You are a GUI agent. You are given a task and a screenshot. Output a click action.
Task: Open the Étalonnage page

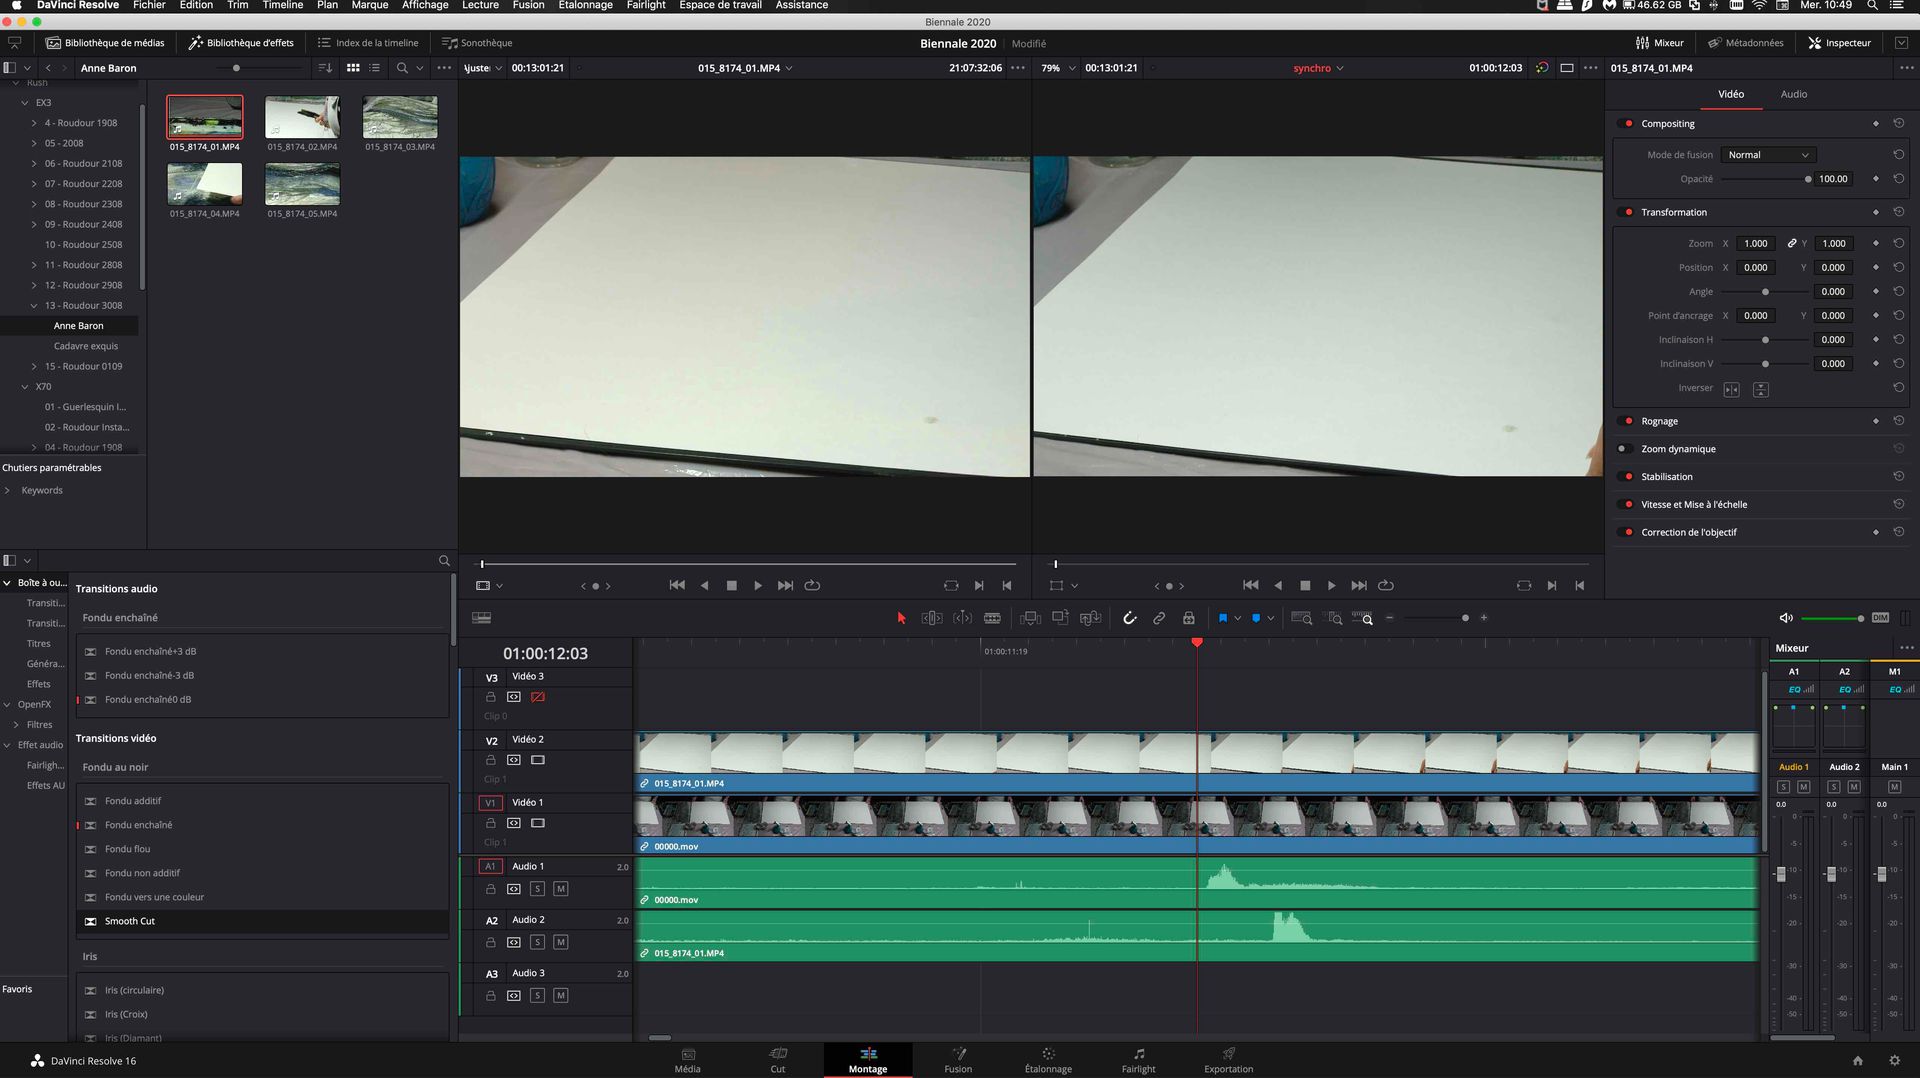[1048, 1060]
